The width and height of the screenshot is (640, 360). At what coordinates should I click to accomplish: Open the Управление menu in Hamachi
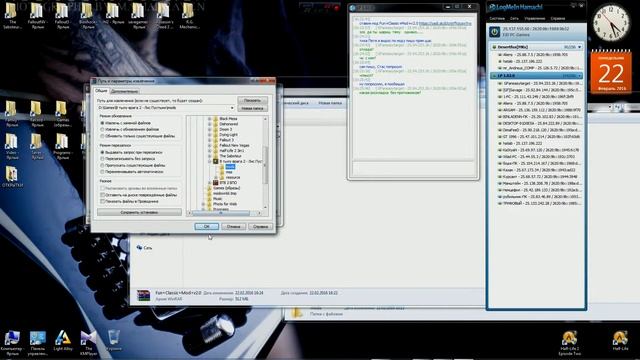coord(535,18)
